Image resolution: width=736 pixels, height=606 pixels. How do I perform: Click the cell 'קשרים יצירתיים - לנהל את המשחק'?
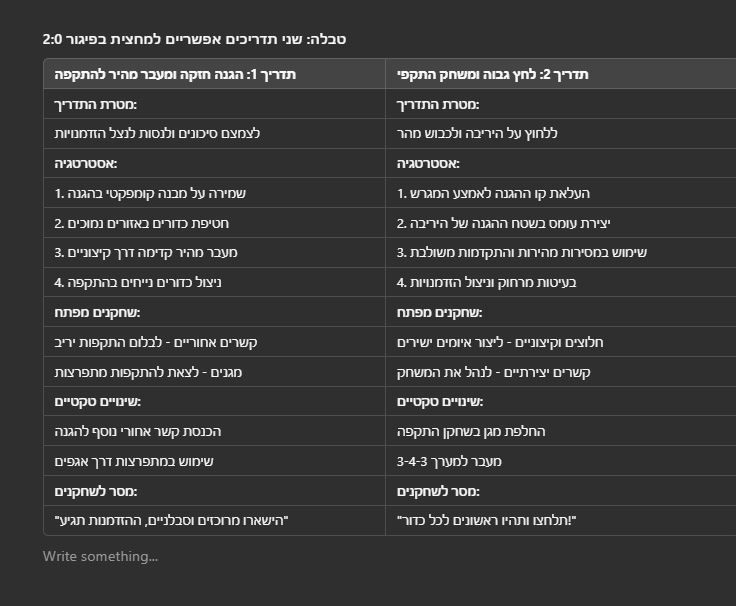point(560,372)
